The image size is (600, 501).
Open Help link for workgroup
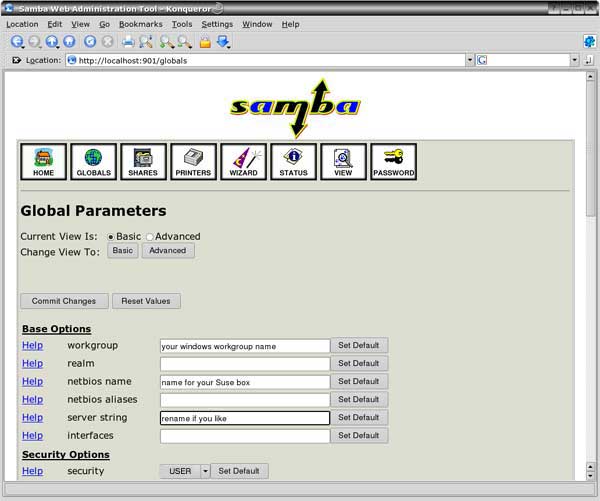pos(32,345)
